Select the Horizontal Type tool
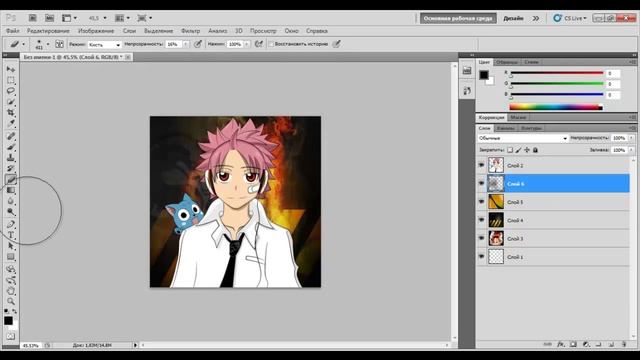640x360 pixels. coord(11,236)
